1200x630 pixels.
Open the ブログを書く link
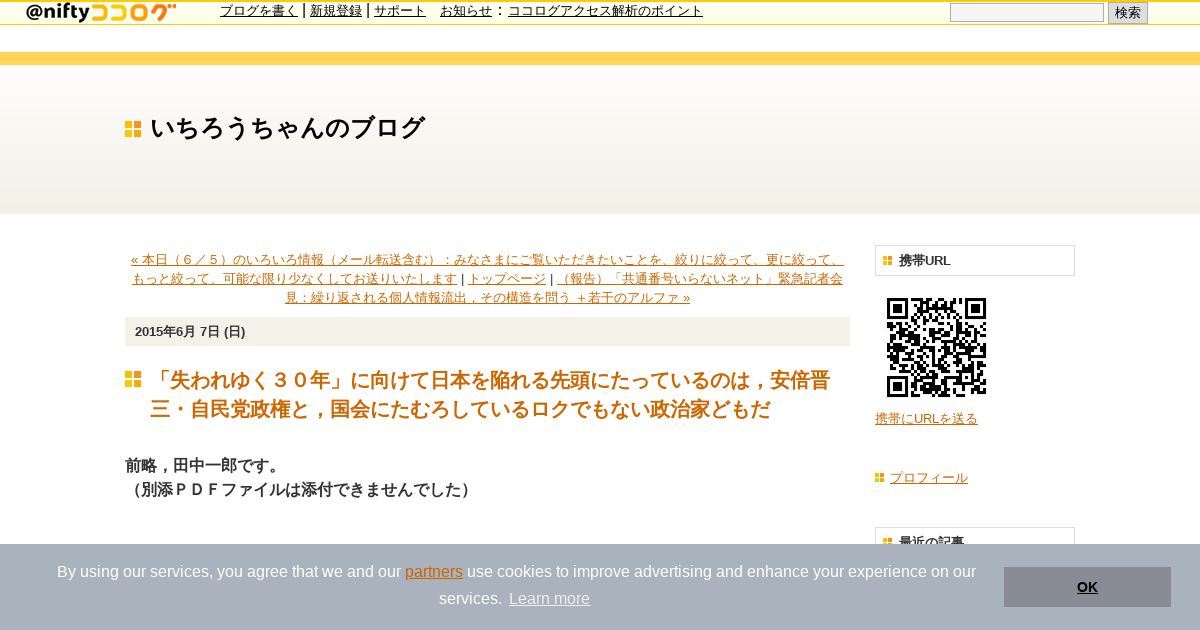coord(259,11)
